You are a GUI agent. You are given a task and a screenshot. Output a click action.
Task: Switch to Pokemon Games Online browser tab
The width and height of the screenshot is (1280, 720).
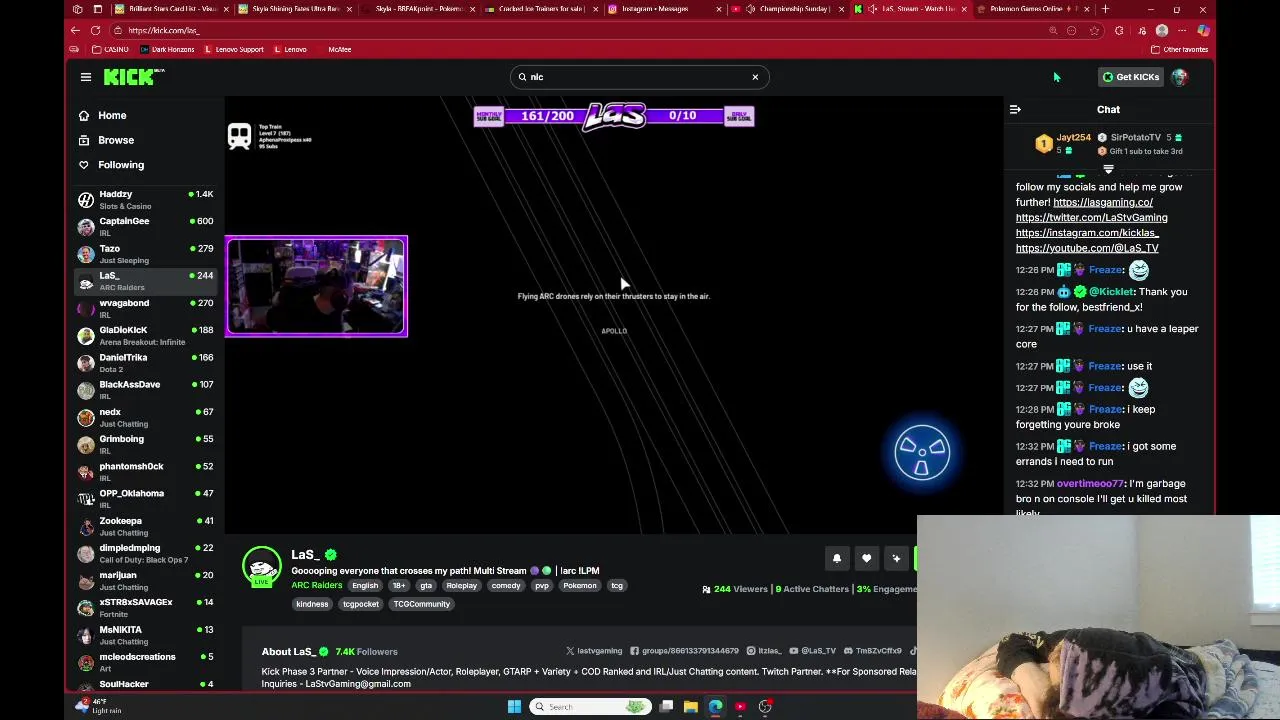(1030, 9)
